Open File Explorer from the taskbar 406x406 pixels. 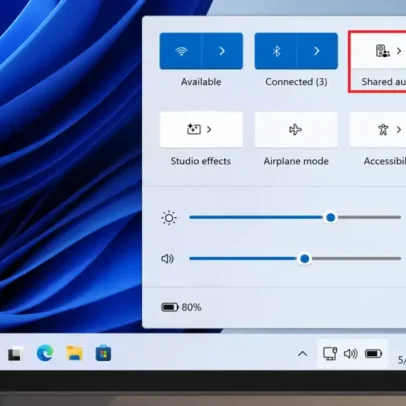coord(74,353)
